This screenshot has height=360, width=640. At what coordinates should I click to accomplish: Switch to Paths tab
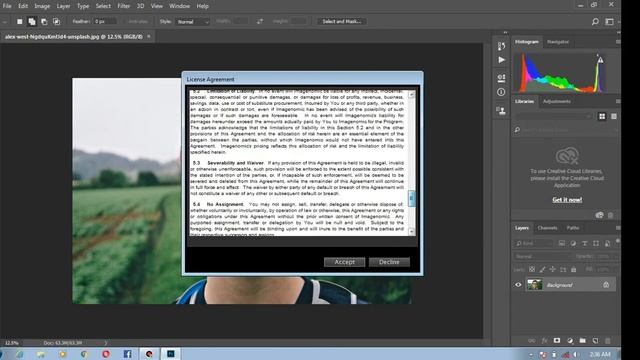(573, 228)
